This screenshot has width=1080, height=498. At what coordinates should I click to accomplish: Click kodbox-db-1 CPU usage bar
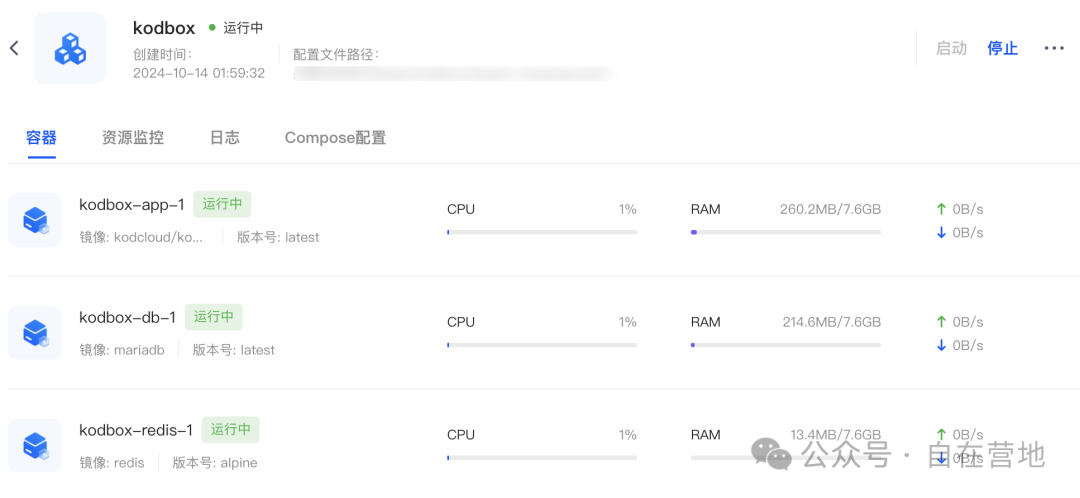tap(541, 345)
